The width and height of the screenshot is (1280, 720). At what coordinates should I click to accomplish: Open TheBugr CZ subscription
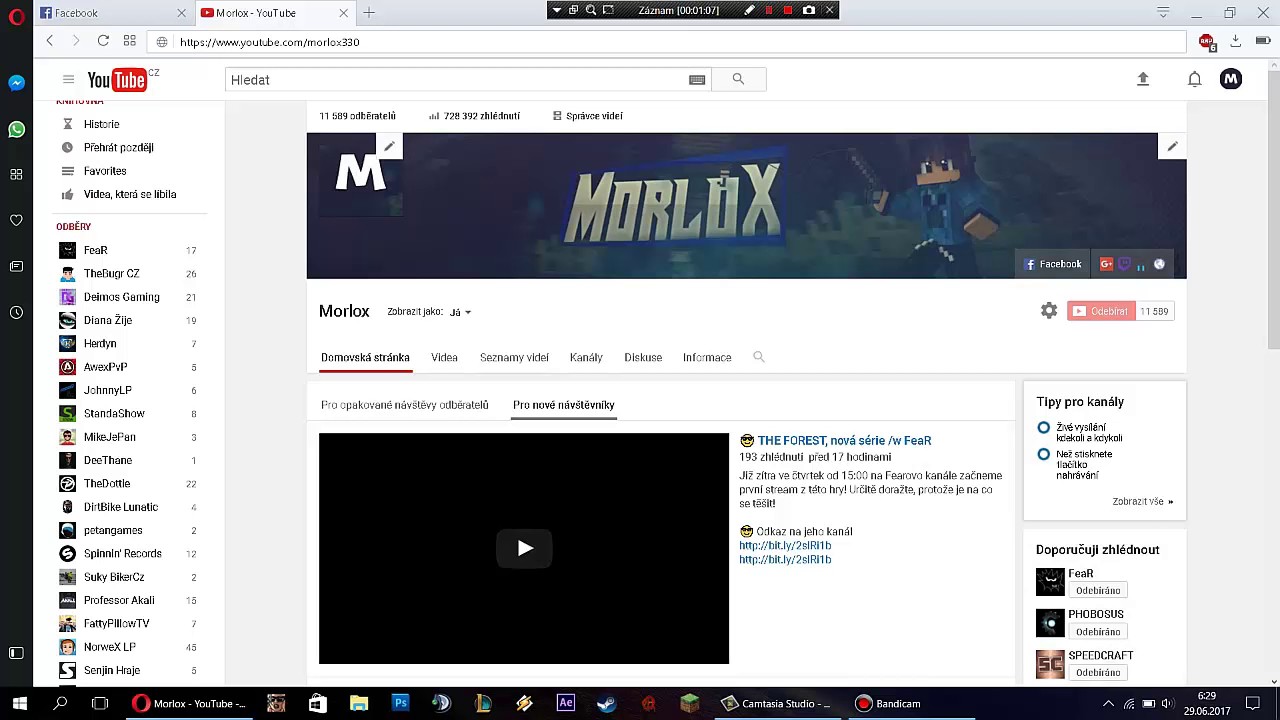point(112,273)
